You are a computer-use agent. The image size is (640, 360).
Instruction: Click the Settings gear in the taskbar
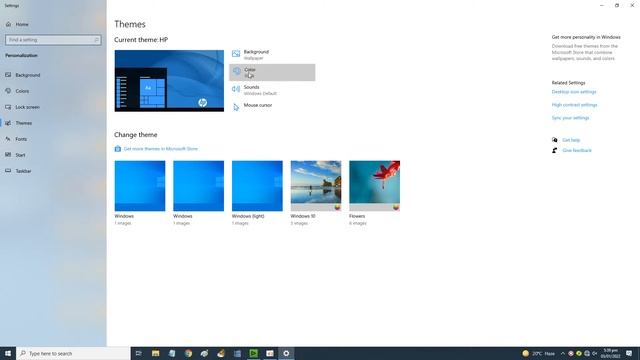click(286, 353)
